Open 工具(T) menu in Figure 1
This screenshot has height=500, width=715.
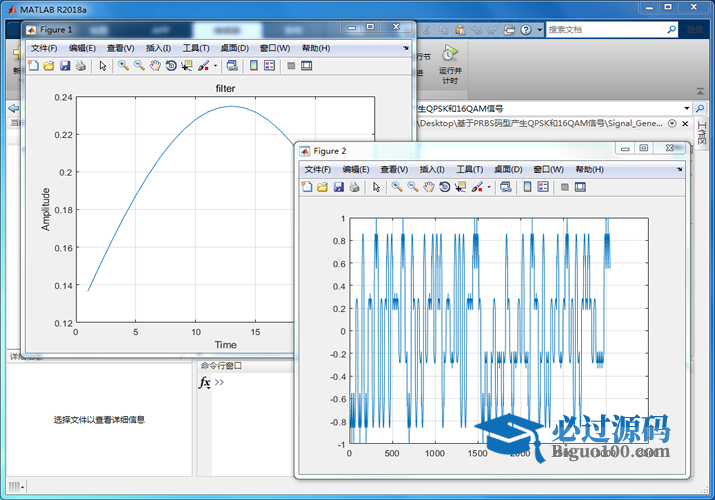[196, 48]
